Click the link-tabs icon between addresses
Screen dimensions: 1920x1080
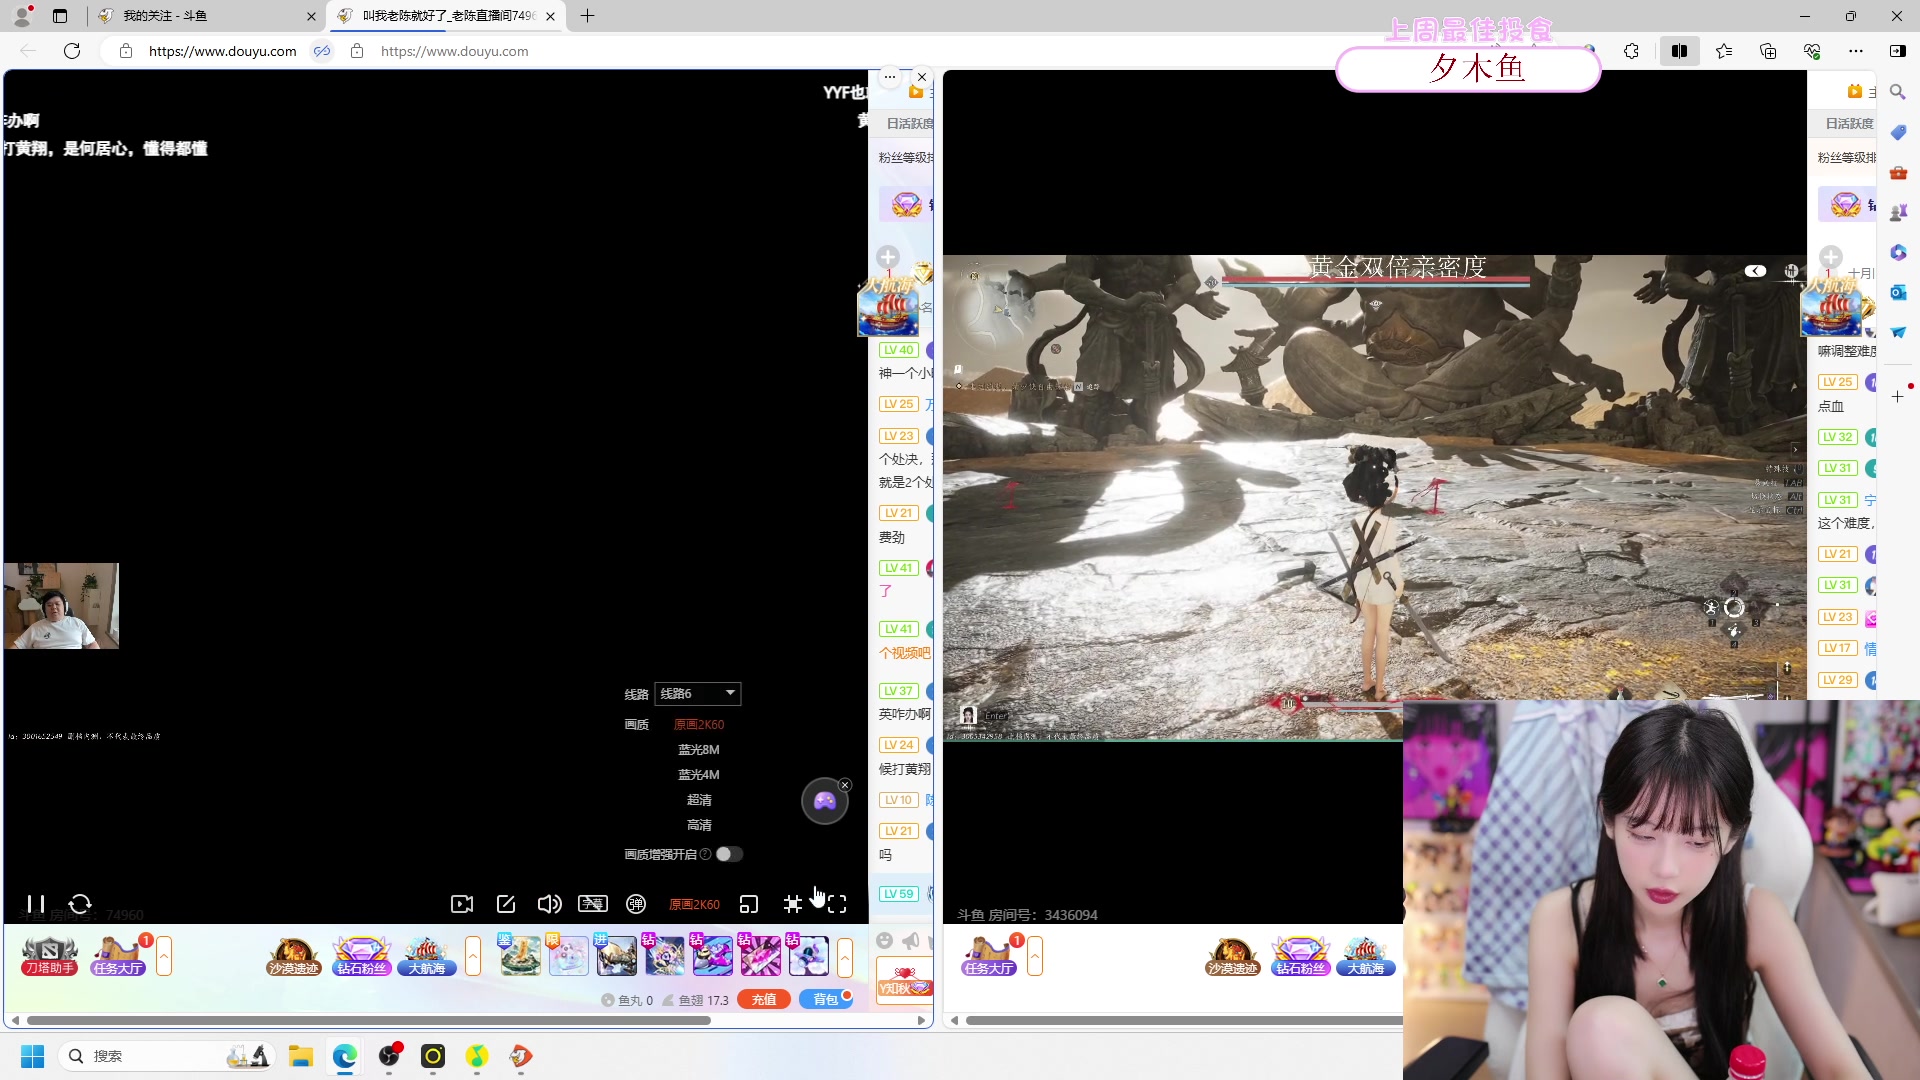coord(322,51)
